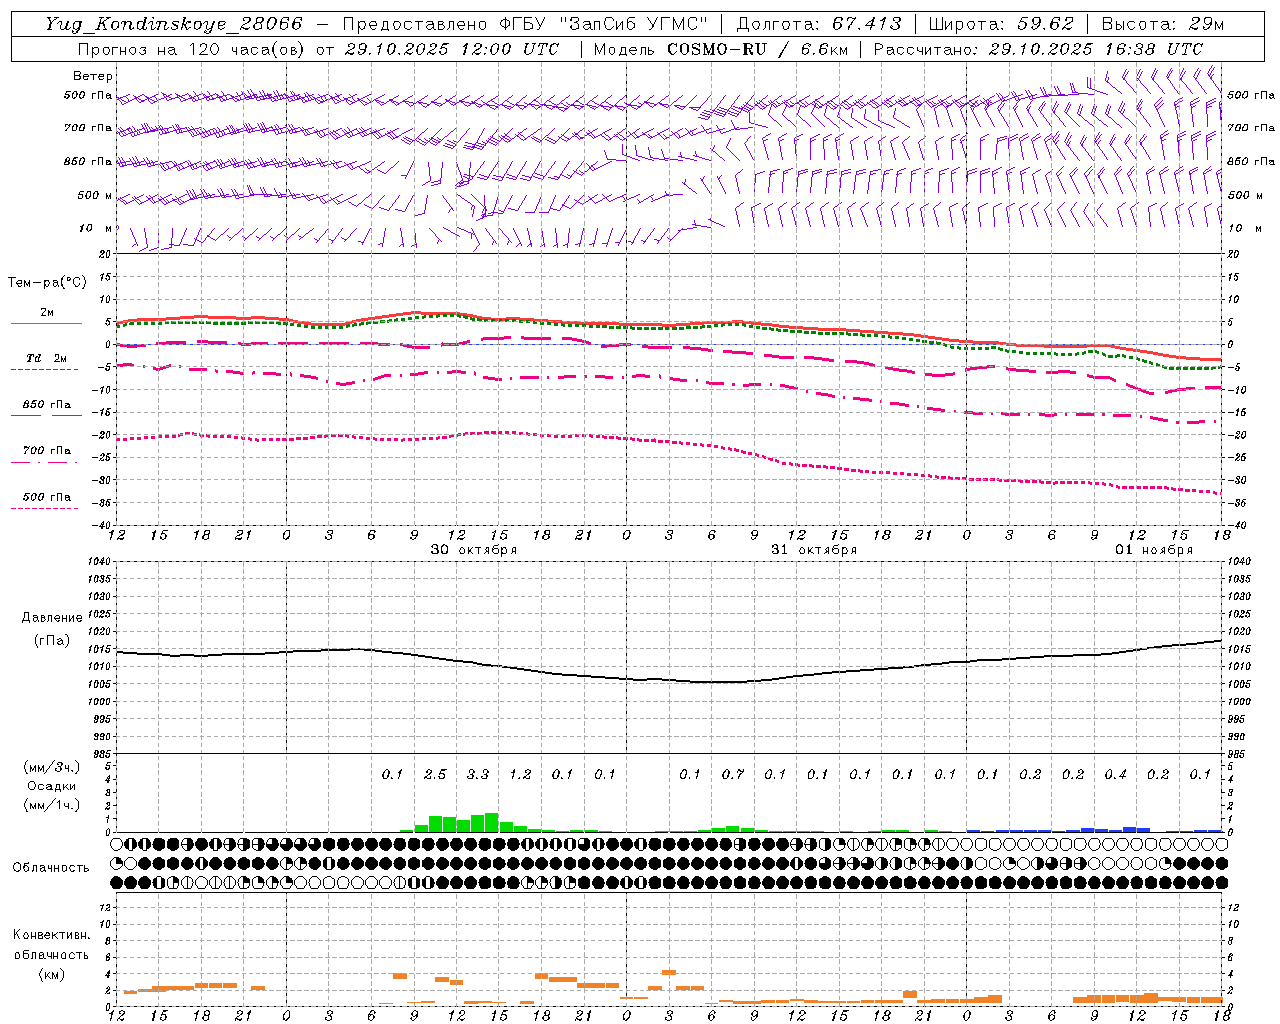Click the 10 м wind level label on left

pyautogui.click(x=97, y=228)
